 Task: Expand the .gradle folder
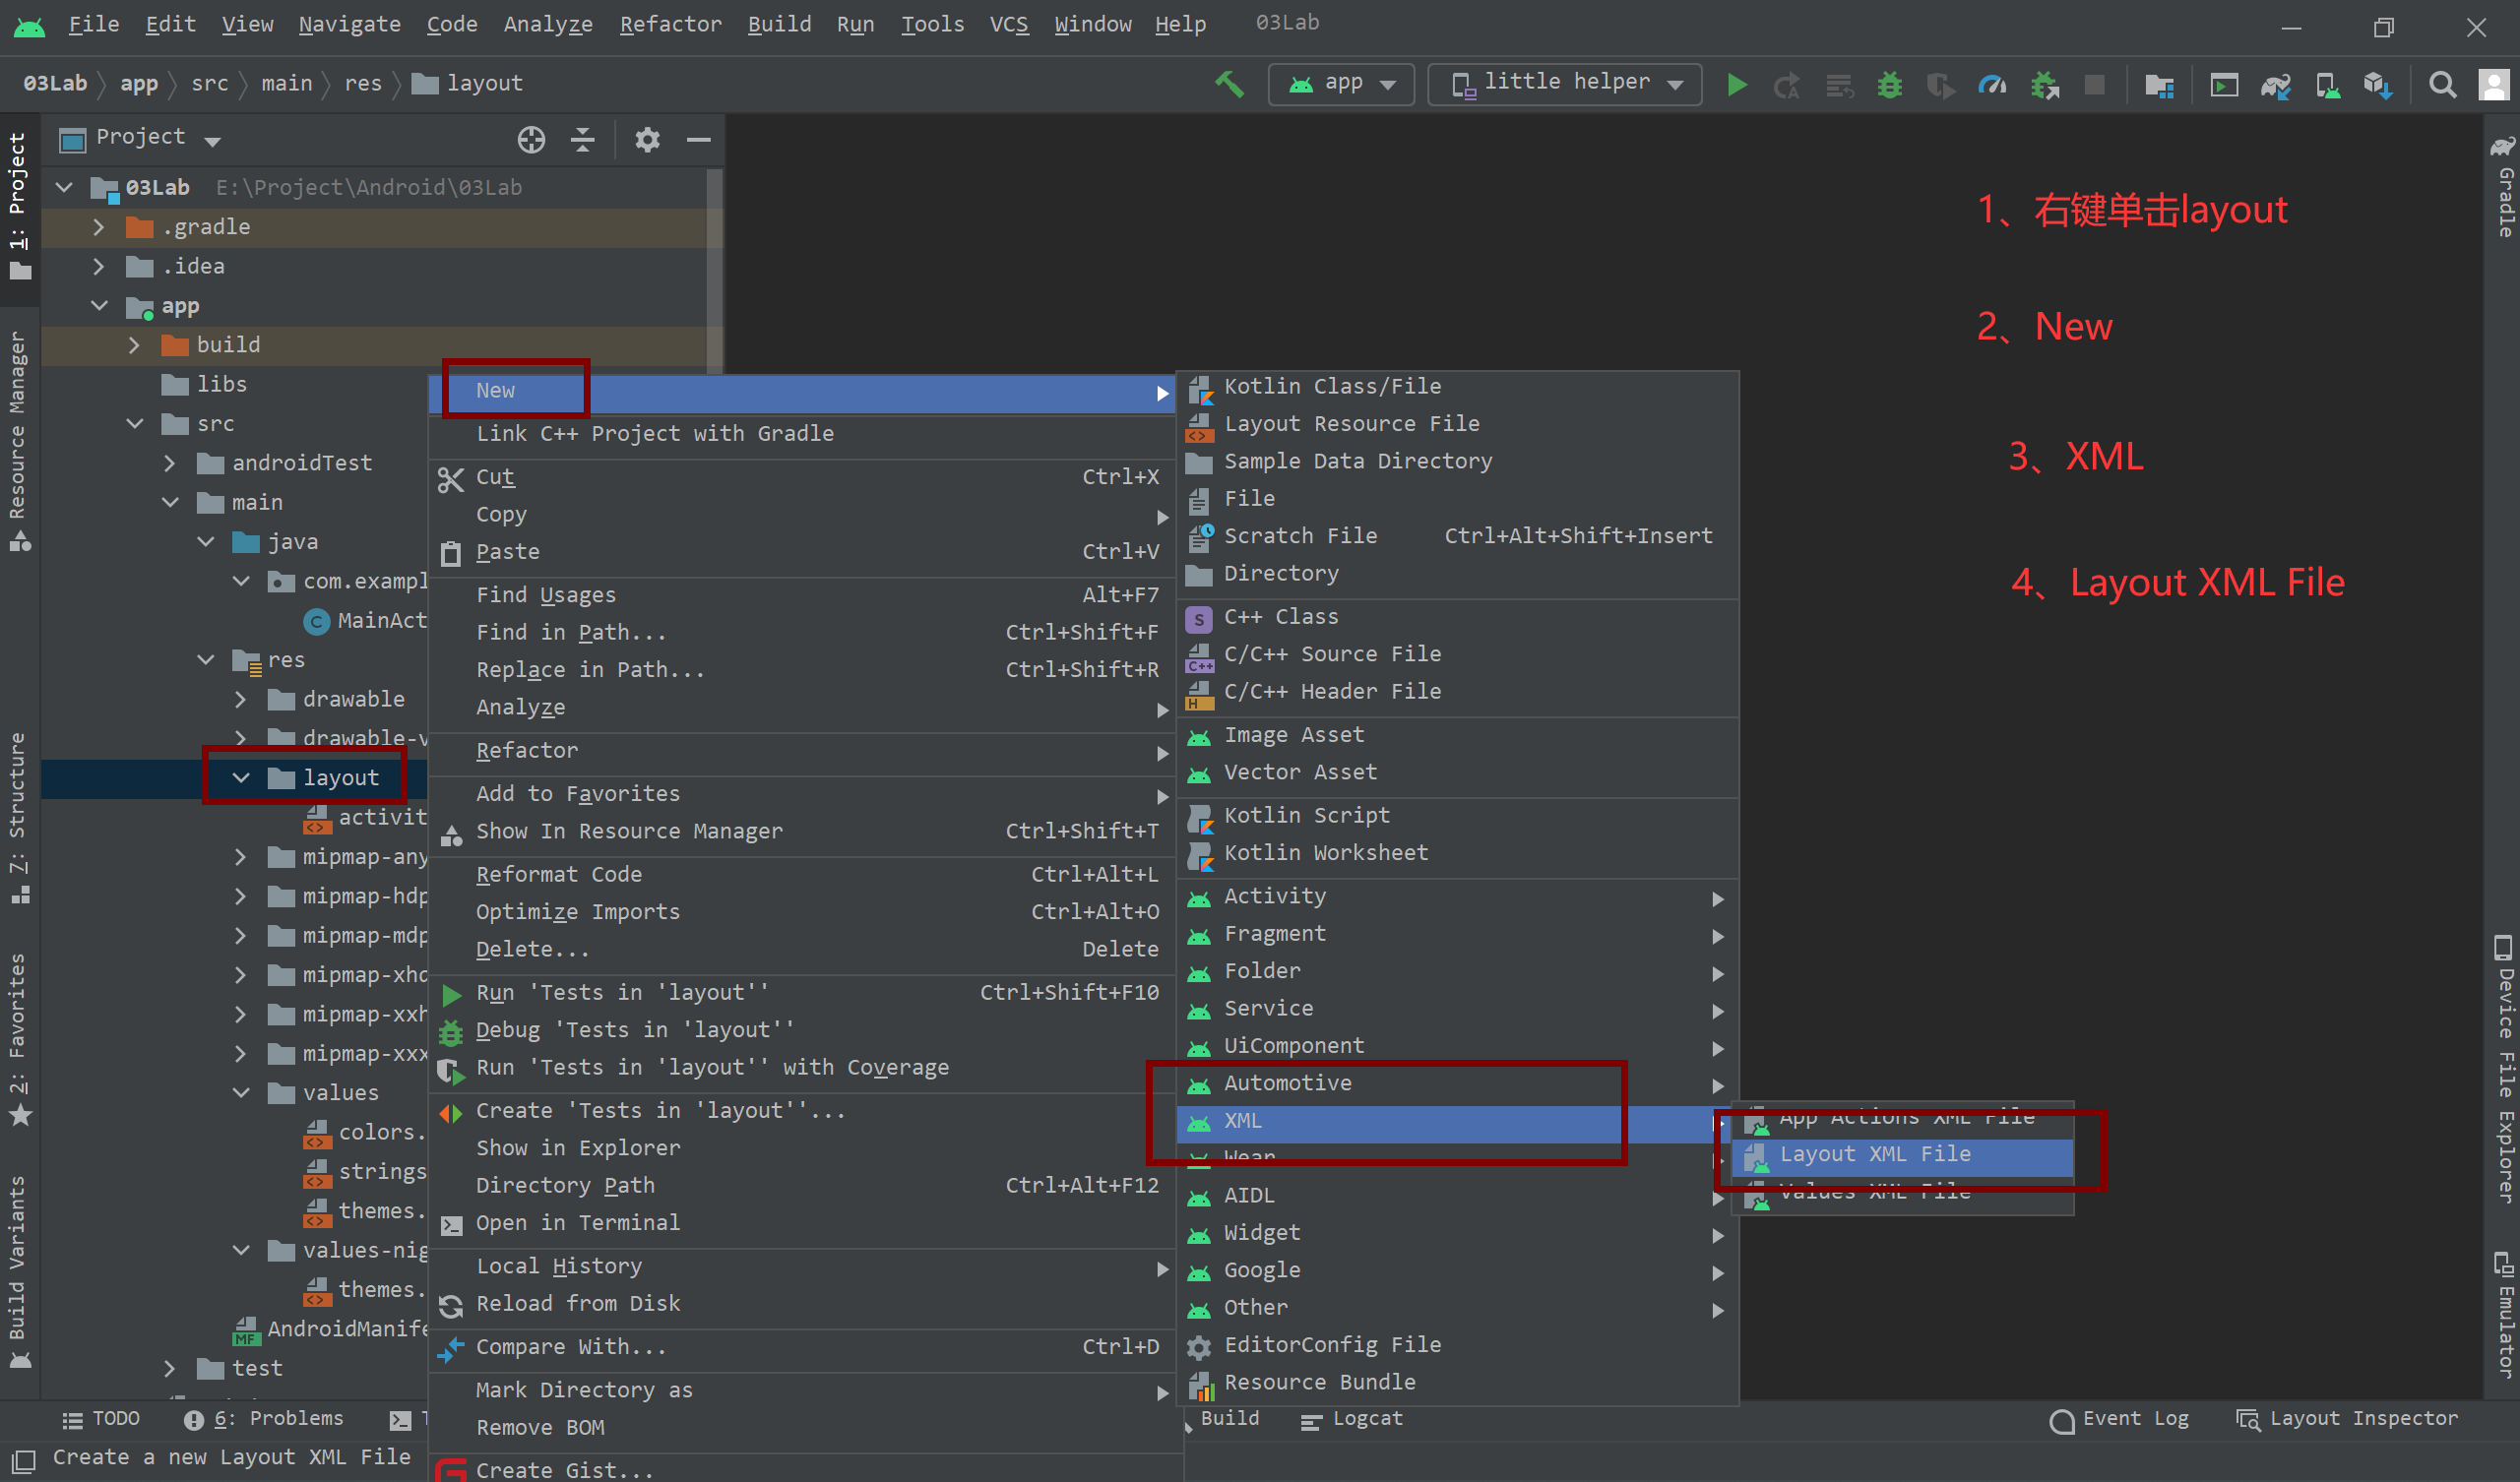point(98,227)
